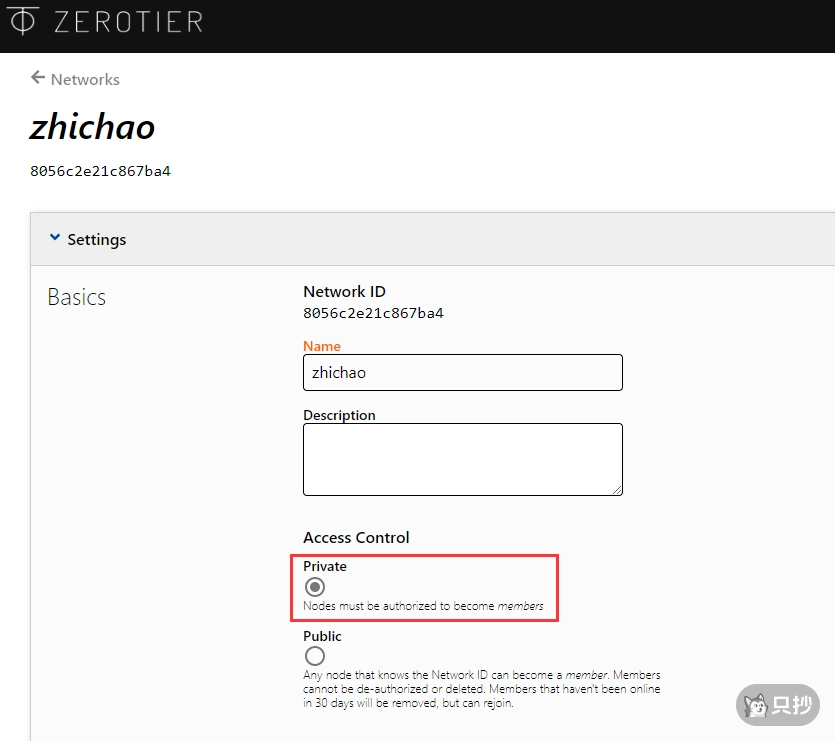Click the Description box resize handle
This screenshot has height=741, width=835.
pos(617,489)
